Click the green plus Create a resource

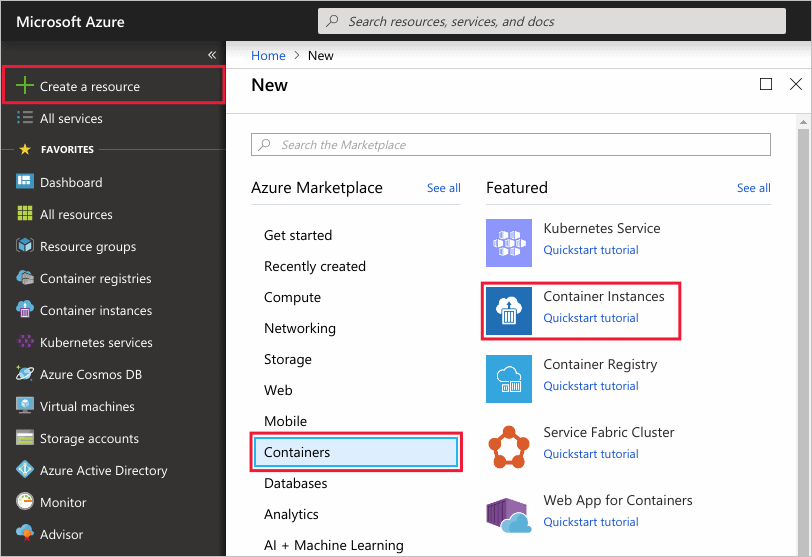(25, 86)
